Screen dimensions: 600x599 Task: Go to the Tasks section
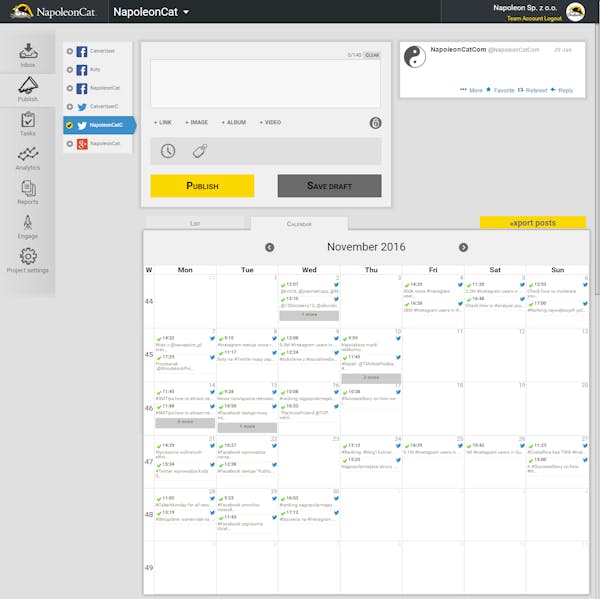[x=28, y=124]
